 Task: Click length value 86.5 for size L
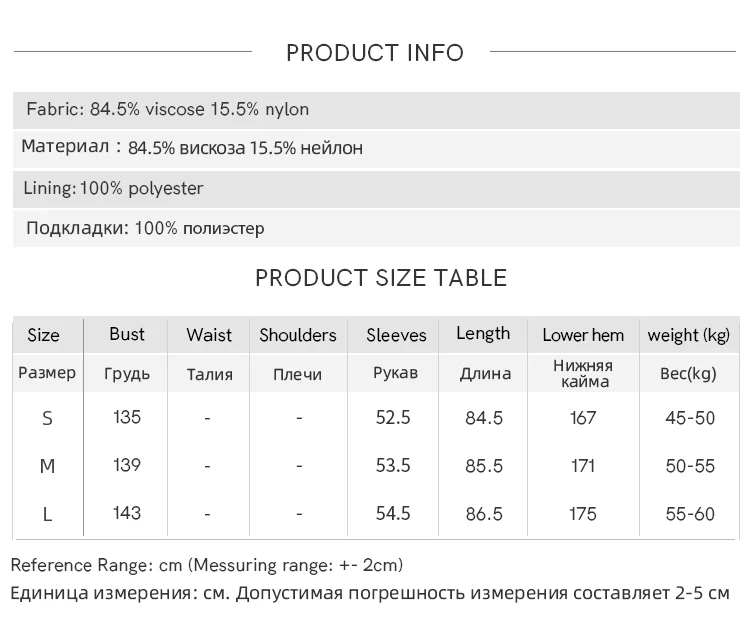click(x=484, y=514)
